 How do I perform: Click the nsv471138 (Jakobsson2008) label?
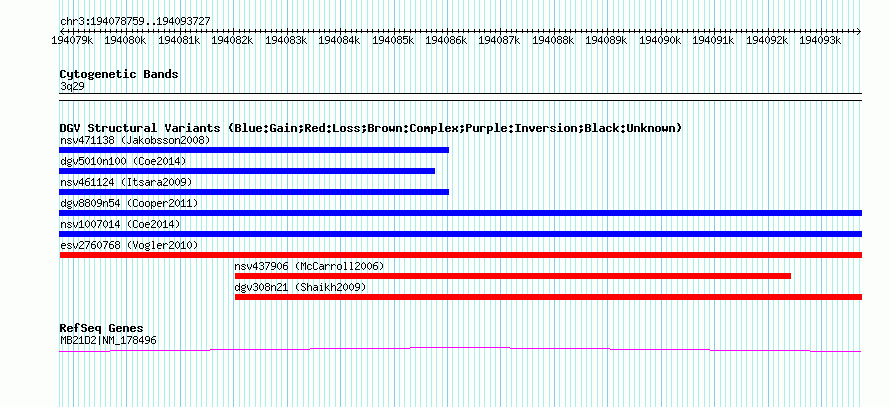[x=135, y=140]
